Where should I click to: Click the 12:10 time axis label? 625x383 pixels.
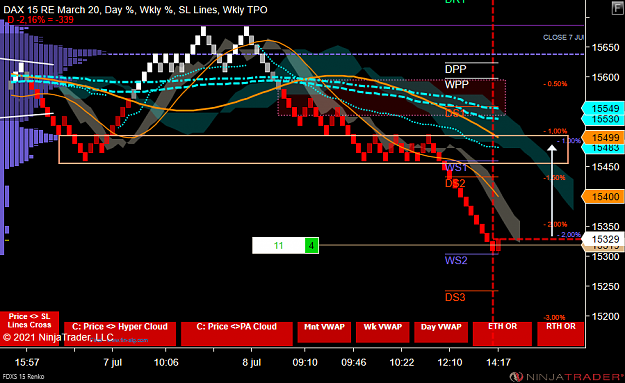click(450, 363)
